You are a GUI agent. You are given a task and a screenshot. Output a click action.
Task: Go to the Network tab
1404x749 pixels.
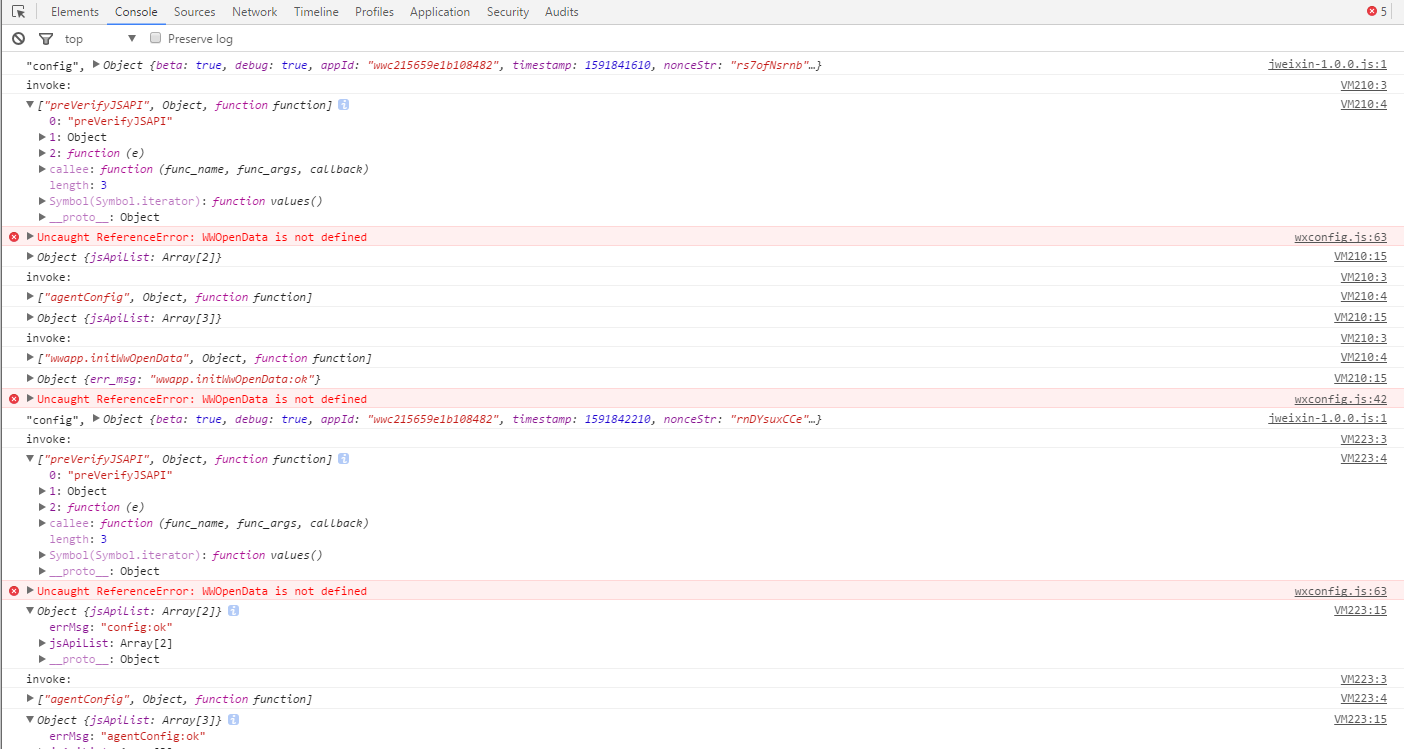pyautogui.click(x=255, y=12)
